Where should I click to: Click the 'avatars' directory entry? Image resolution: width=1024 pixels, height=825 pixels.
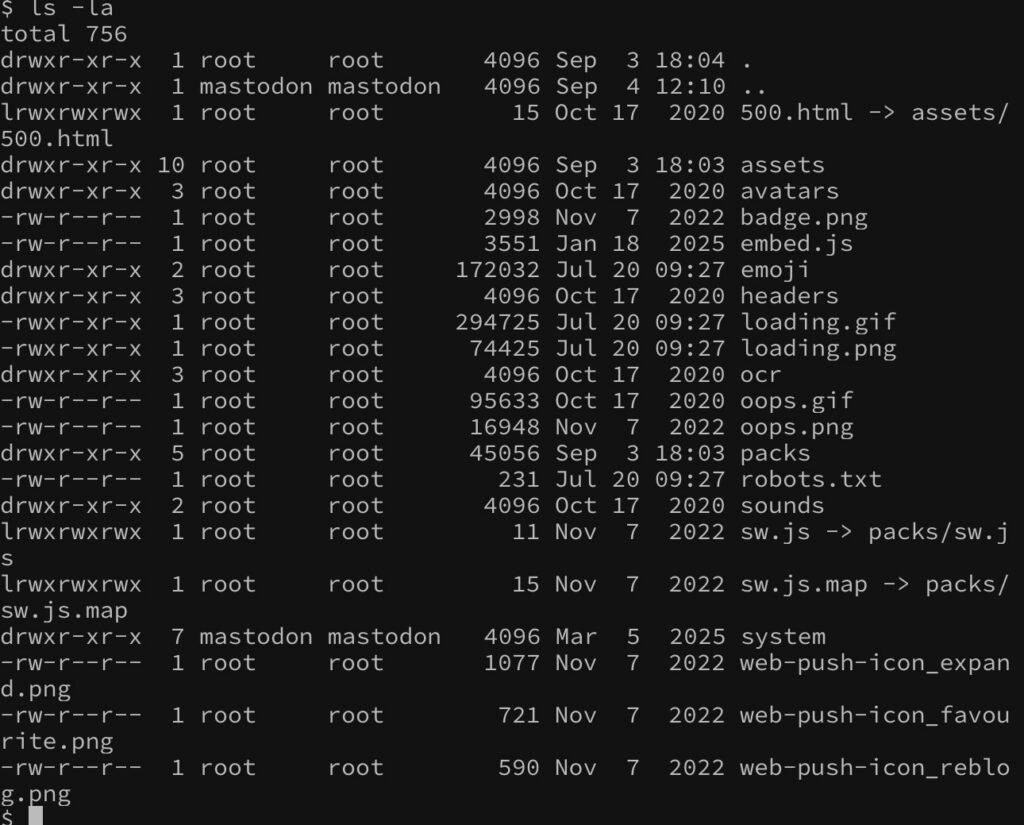[789, 191]
